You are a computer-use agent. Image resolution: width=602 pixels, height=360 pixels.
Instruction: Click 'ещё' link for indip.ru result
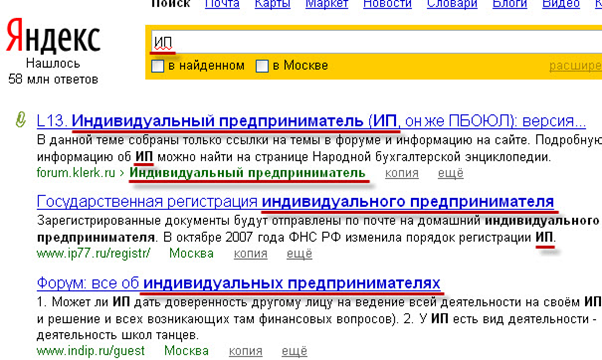coord(294,351)
